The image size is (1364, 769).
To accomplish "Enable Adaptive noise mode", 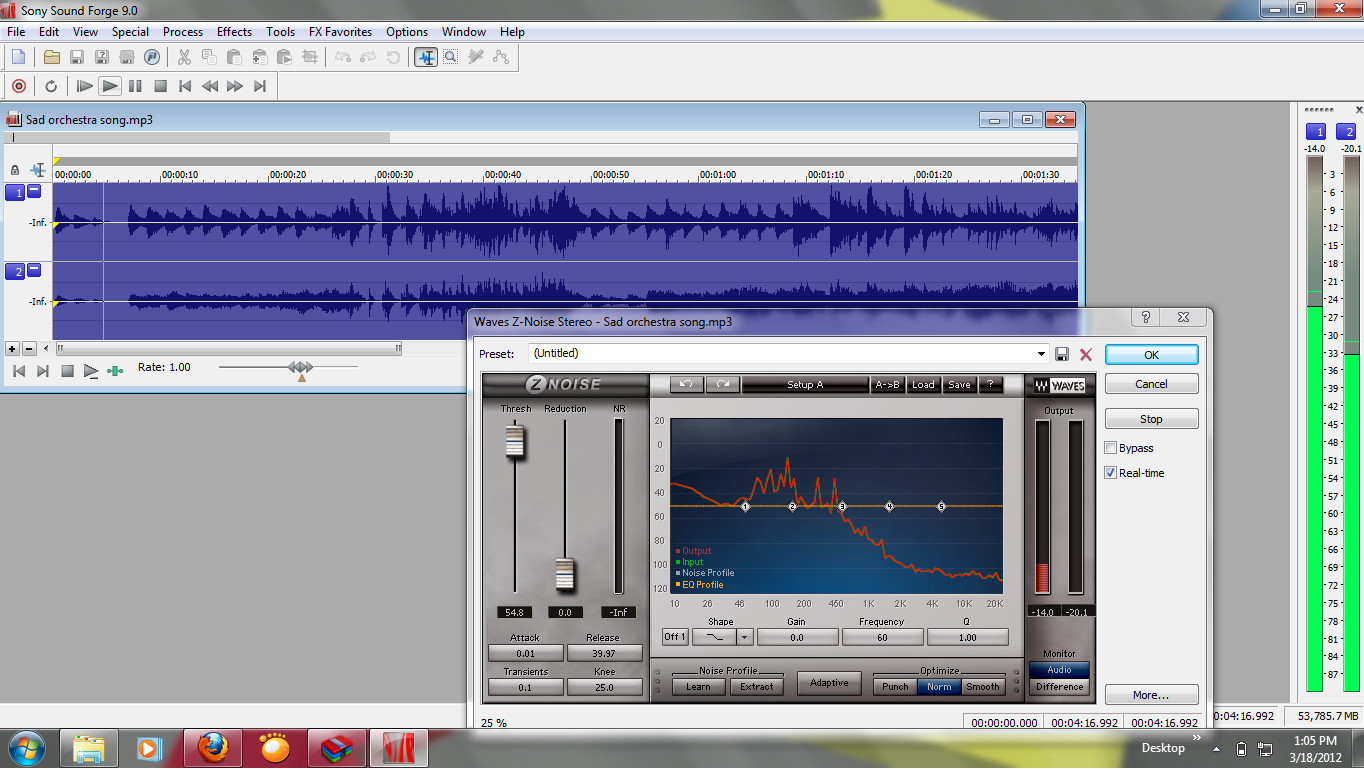I will click(829, 683).
